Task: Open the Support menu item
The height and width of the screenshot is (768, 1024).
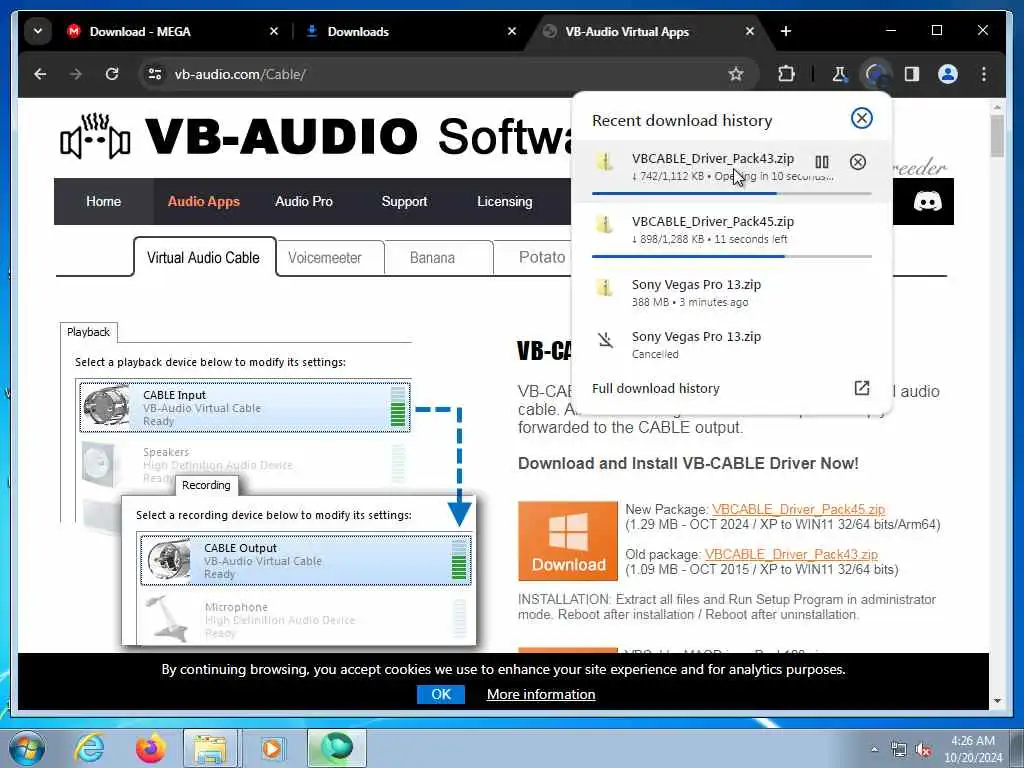Action: tap(404, 202)
